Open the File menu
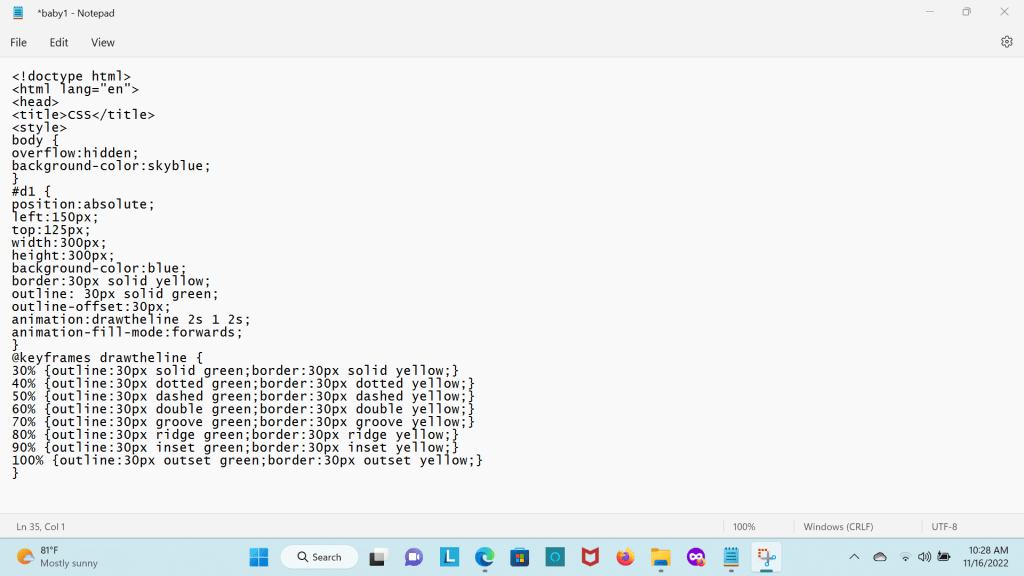Viewport: 1024px width, 576px height. point(18,43)
